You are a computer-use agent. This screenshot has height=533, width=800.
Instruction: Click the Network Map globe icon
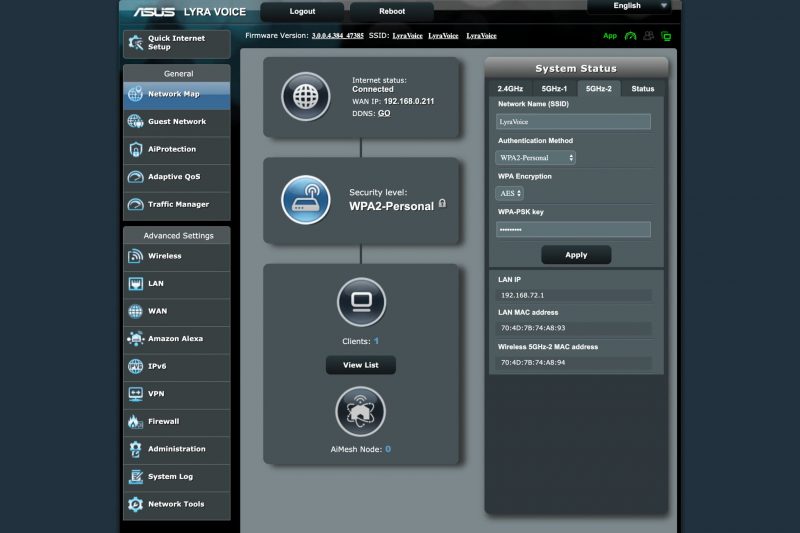pyautogui.click(x=136, y=94)
